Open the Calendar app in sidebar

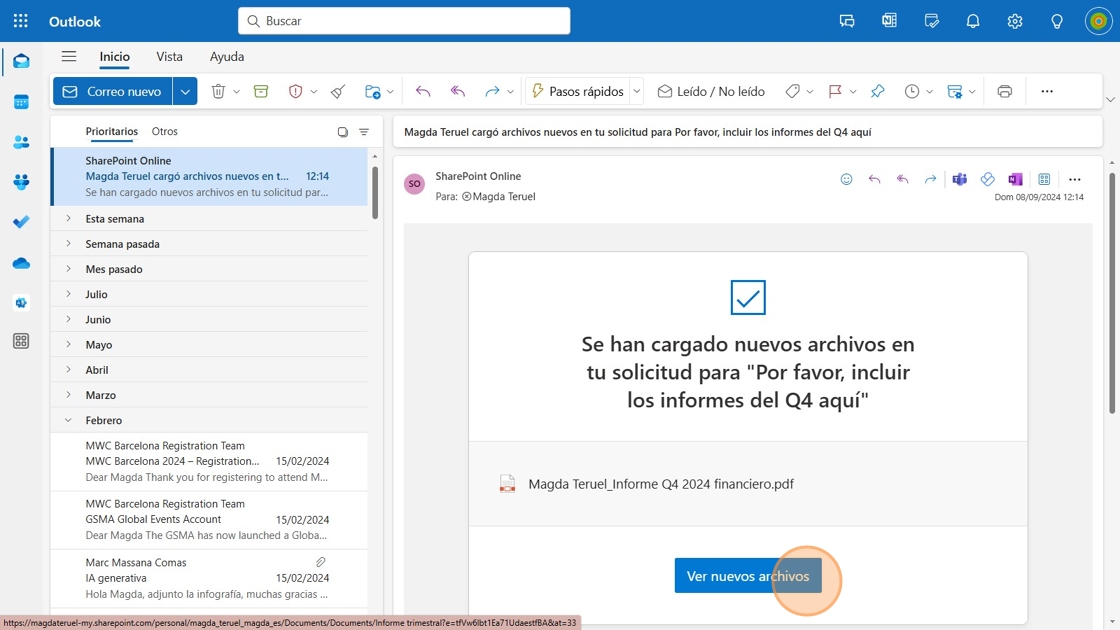21,102
